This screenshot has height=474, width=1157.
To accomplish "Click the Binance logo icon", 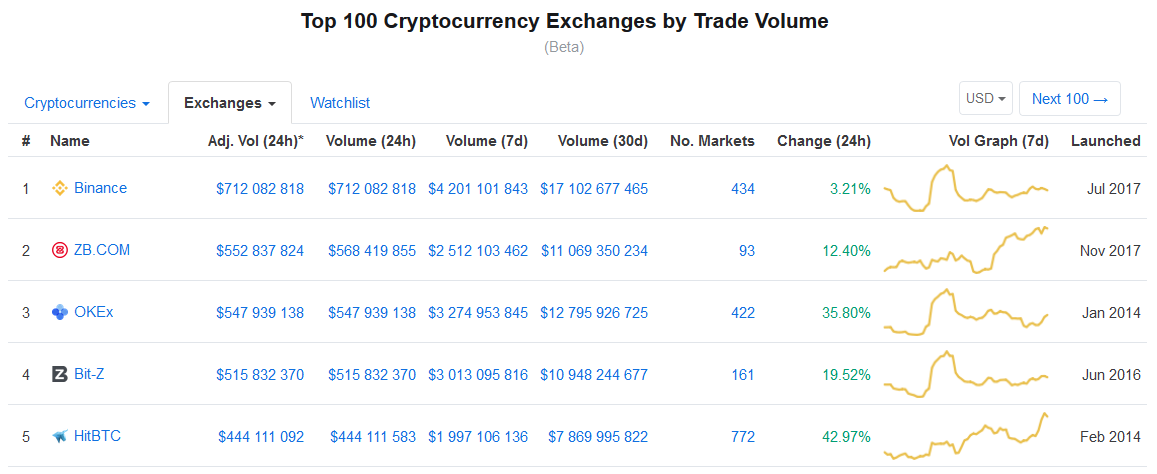I will (59, 188).
